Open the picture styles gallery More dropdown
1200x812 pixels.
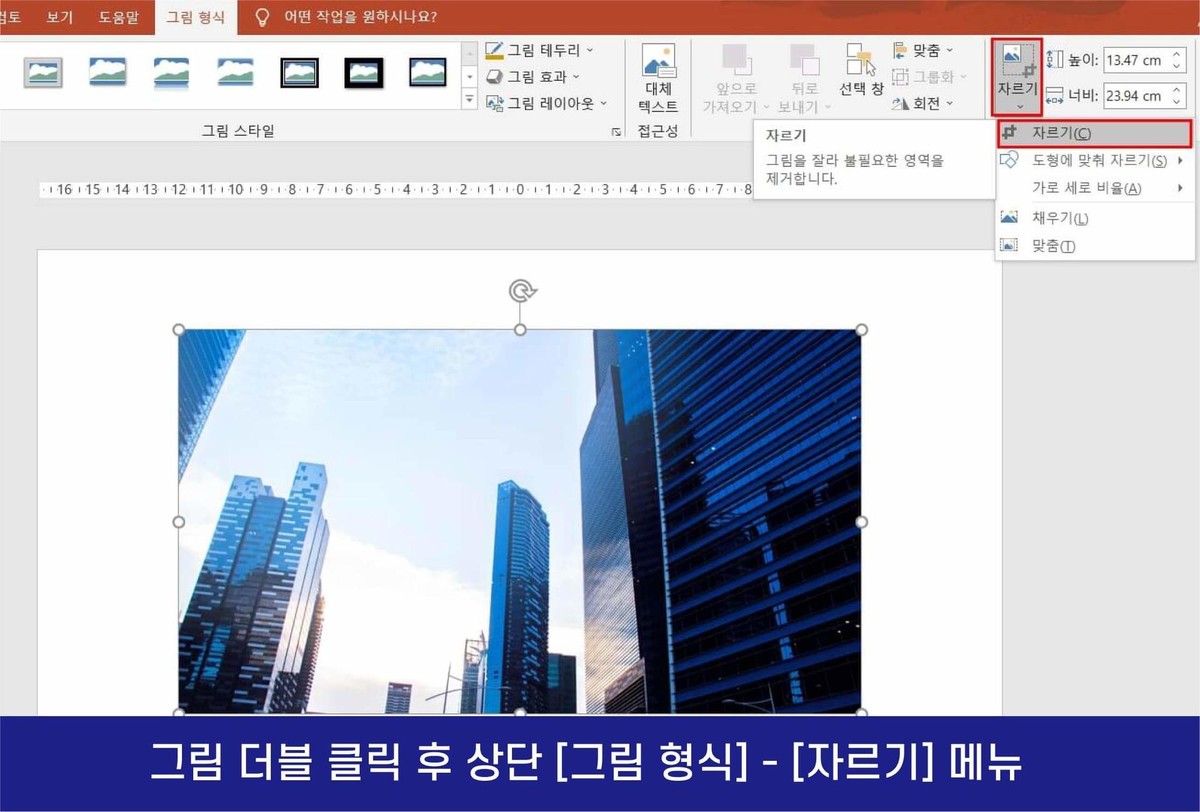(x=469, y=97)
